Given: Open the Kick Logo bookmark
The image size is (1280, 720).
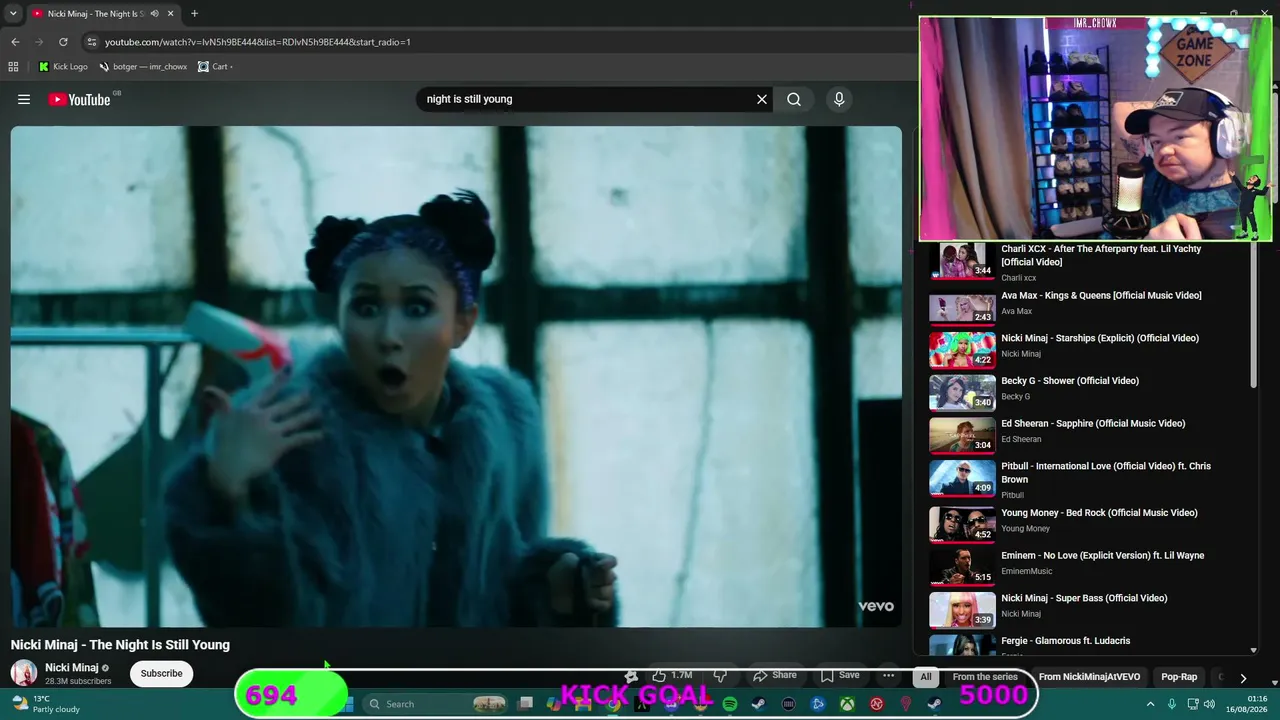Looking at the screenshot, I should (x=63, y=67).
